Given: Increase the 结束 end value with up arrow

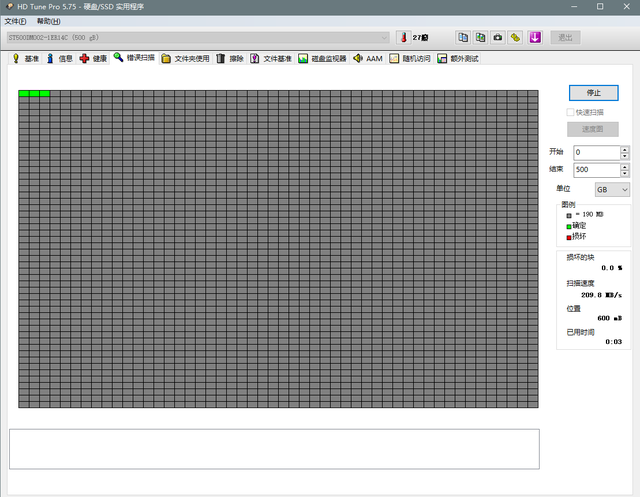Looking at the screenshot, I should pyautogui.click(x=624, y=166).
